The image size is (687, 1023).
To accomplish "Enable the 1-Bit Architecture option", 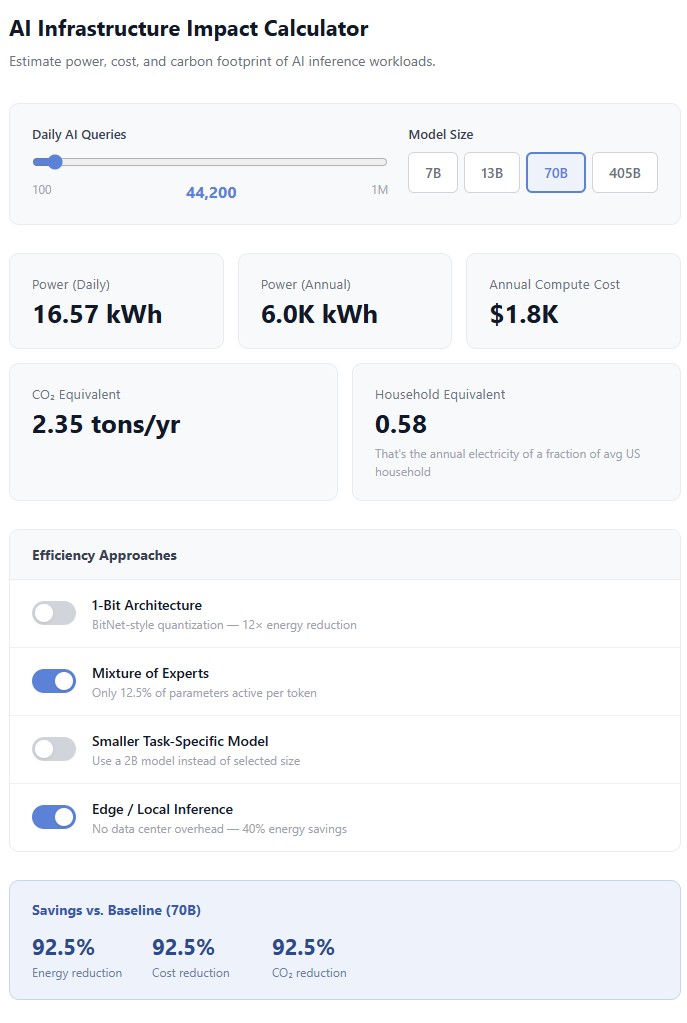I will pyautogui.click(x=54, y=612).
